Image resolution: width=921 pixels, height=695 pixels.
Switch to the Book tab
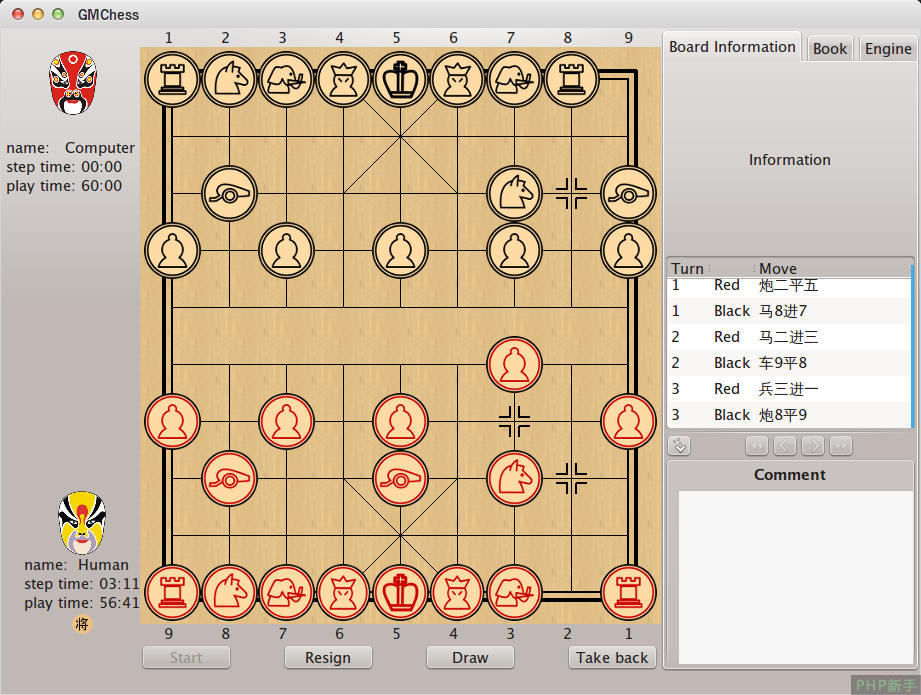(829, 47)
